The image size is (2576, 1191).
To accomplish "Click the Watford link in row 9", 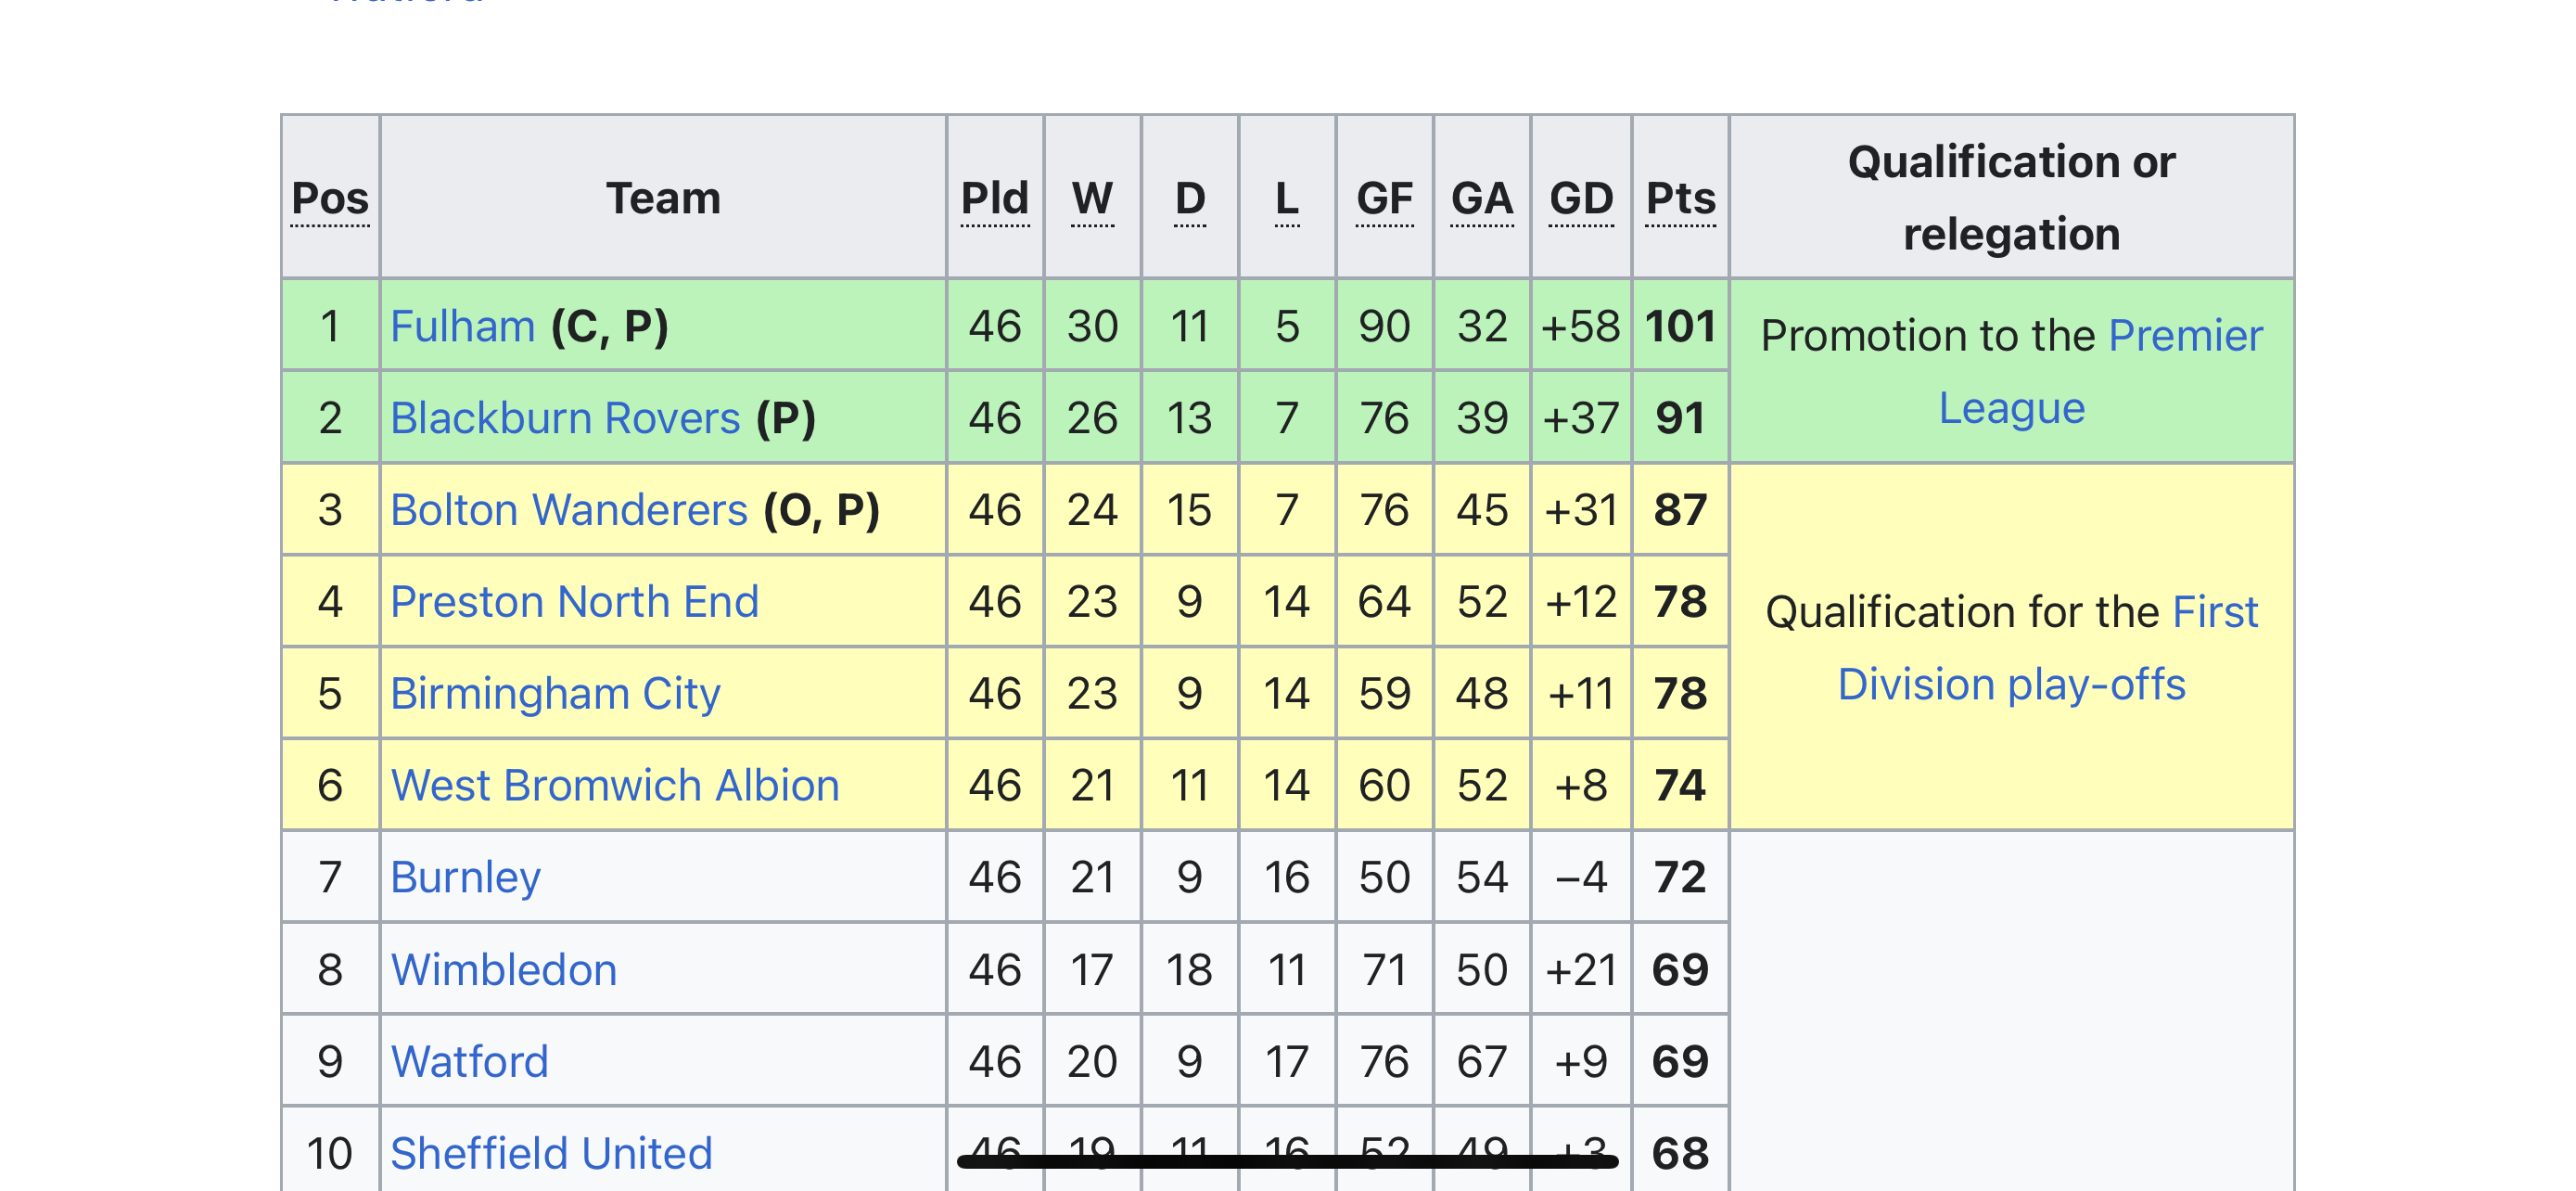I will (x=469, y=1063).
